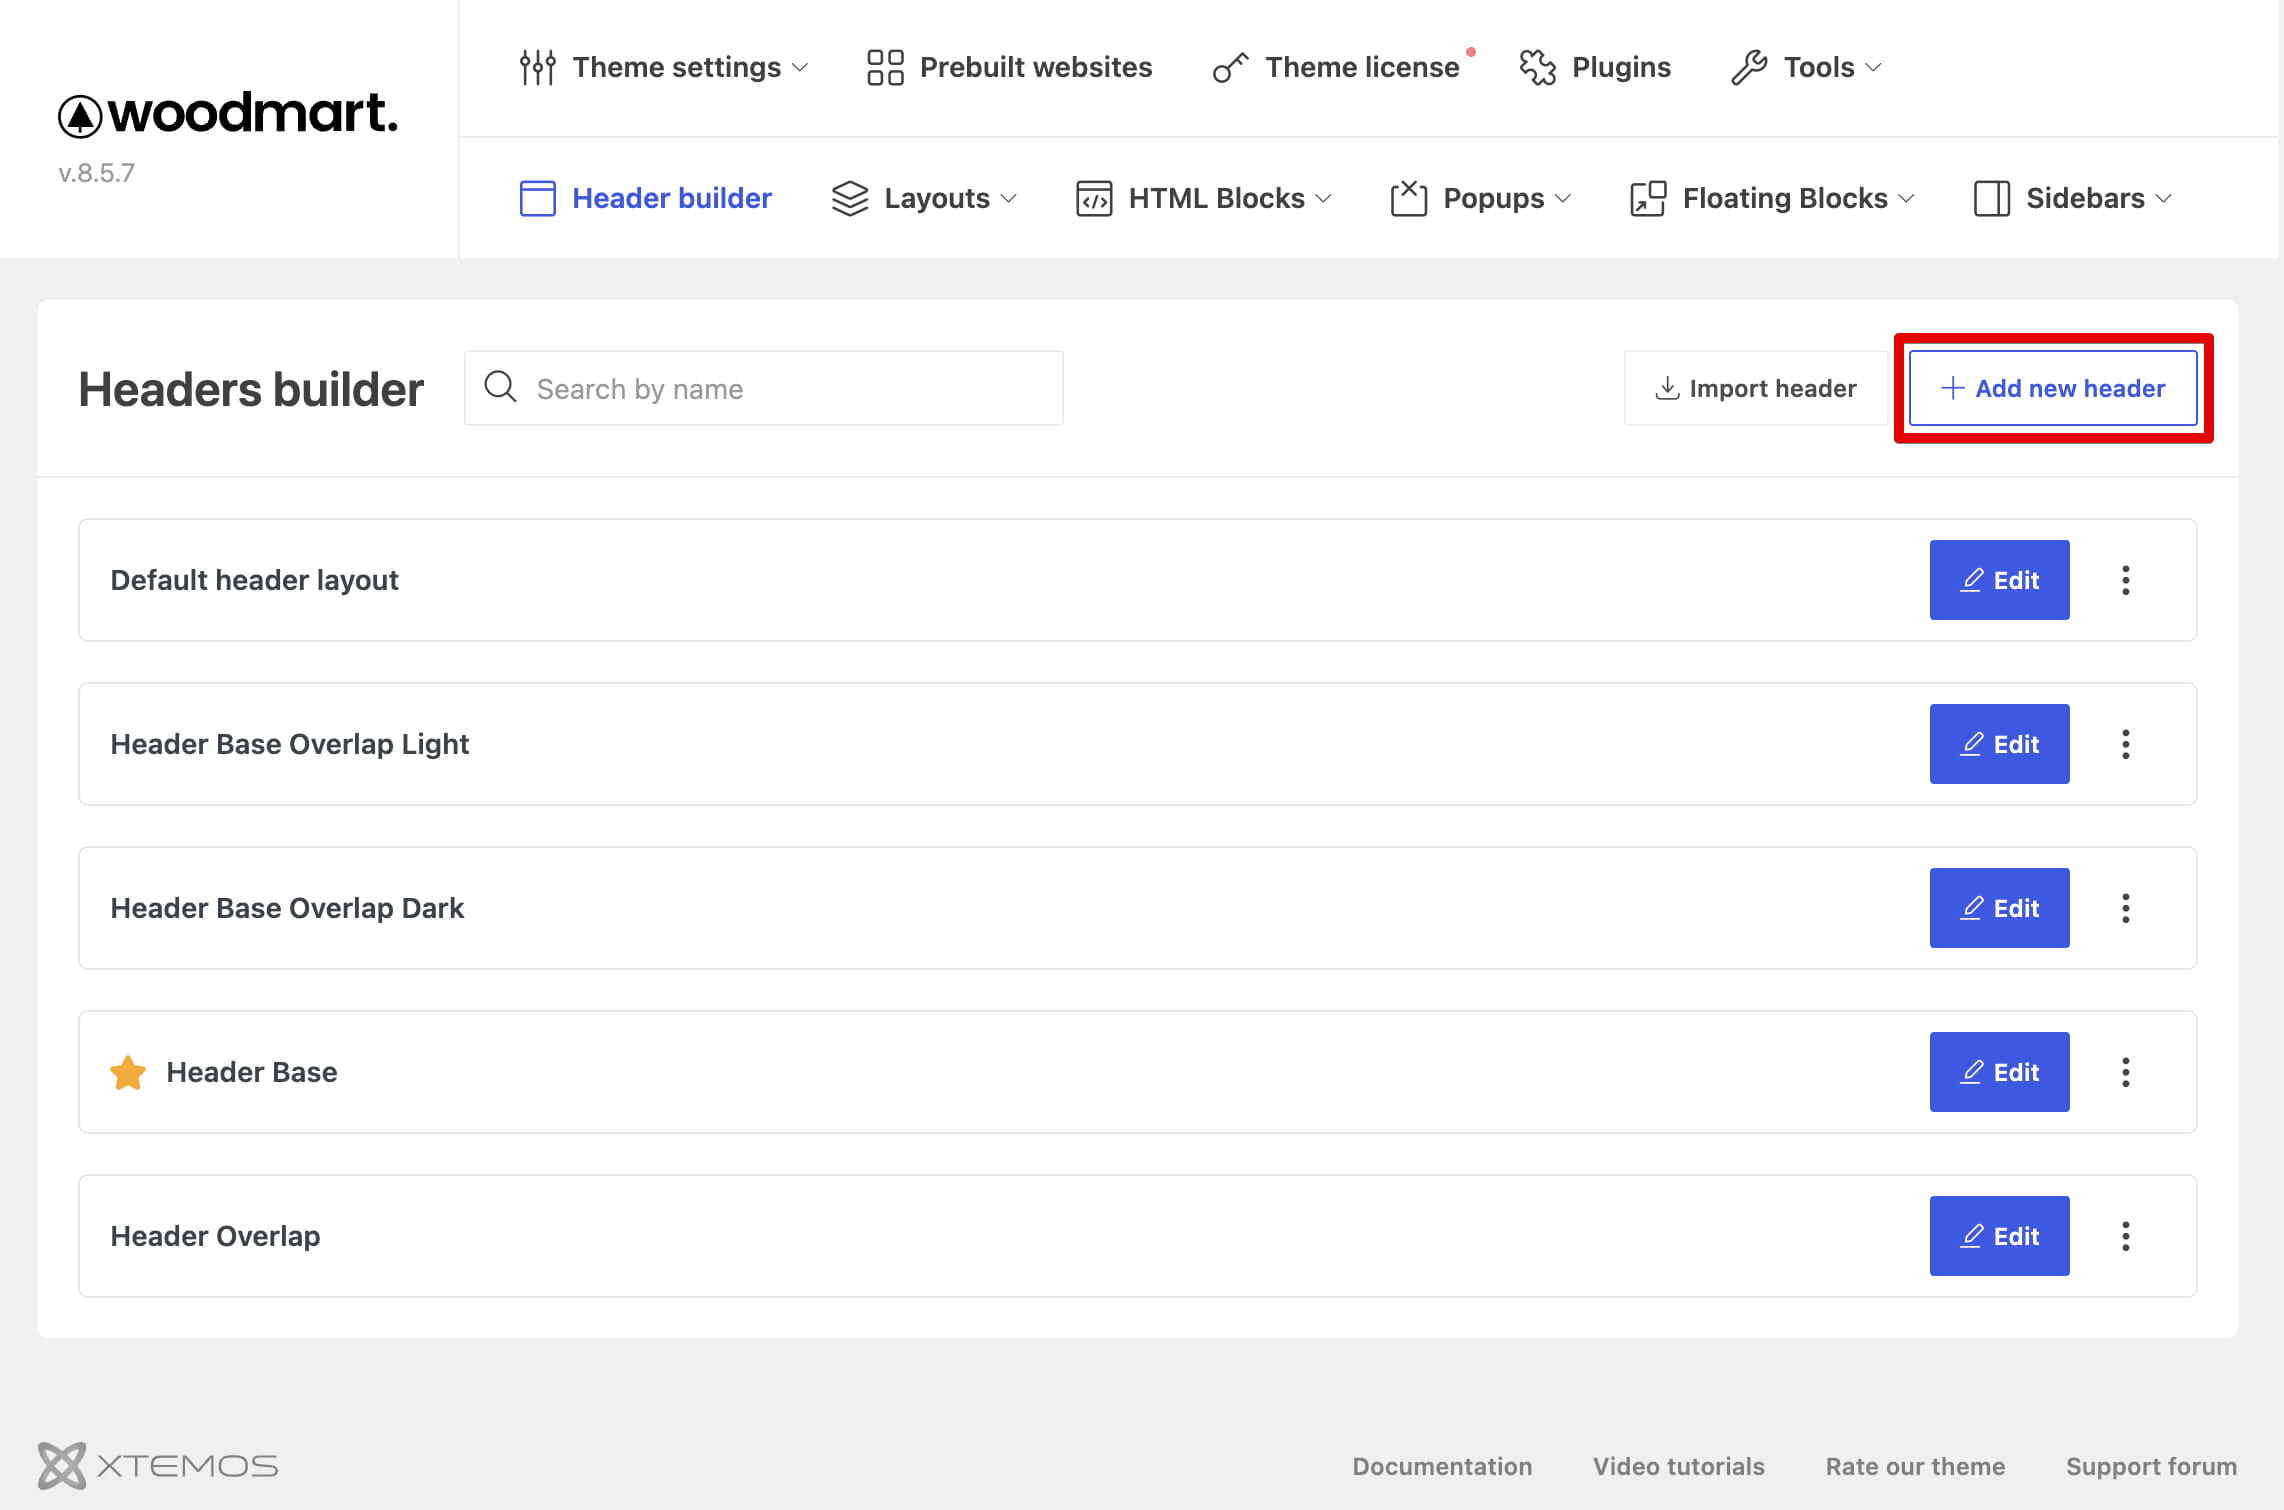Focus the Search by name field

click(x=764, y=388)
